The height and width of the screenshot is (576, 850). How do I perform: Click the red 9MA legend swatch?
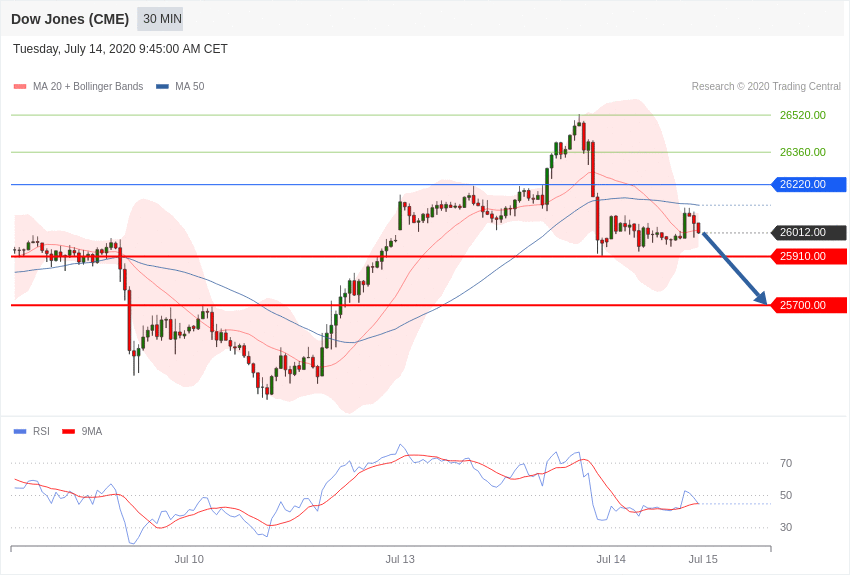[x=68, y=432]
